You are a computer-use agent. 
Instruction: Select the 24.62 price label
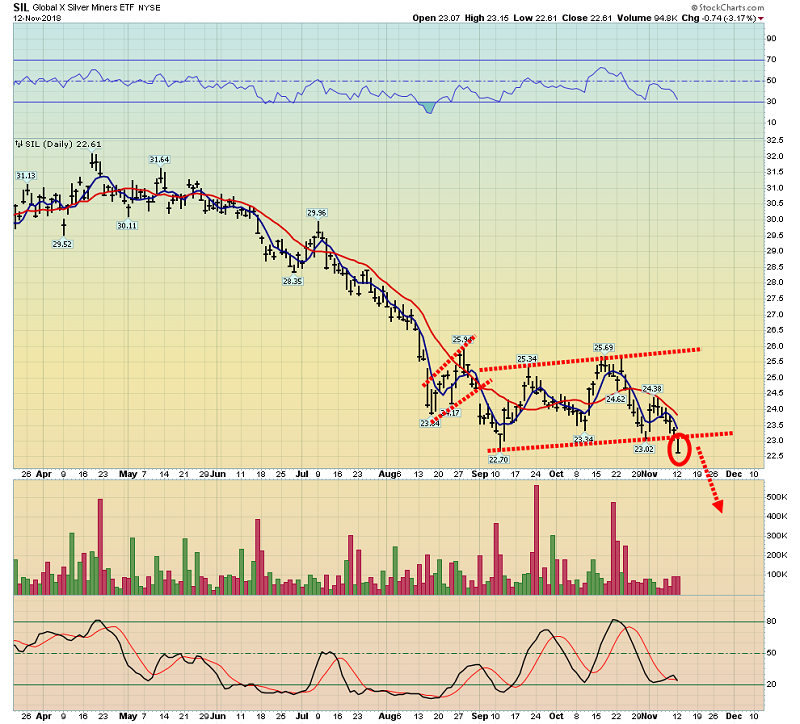coord(616,399)
